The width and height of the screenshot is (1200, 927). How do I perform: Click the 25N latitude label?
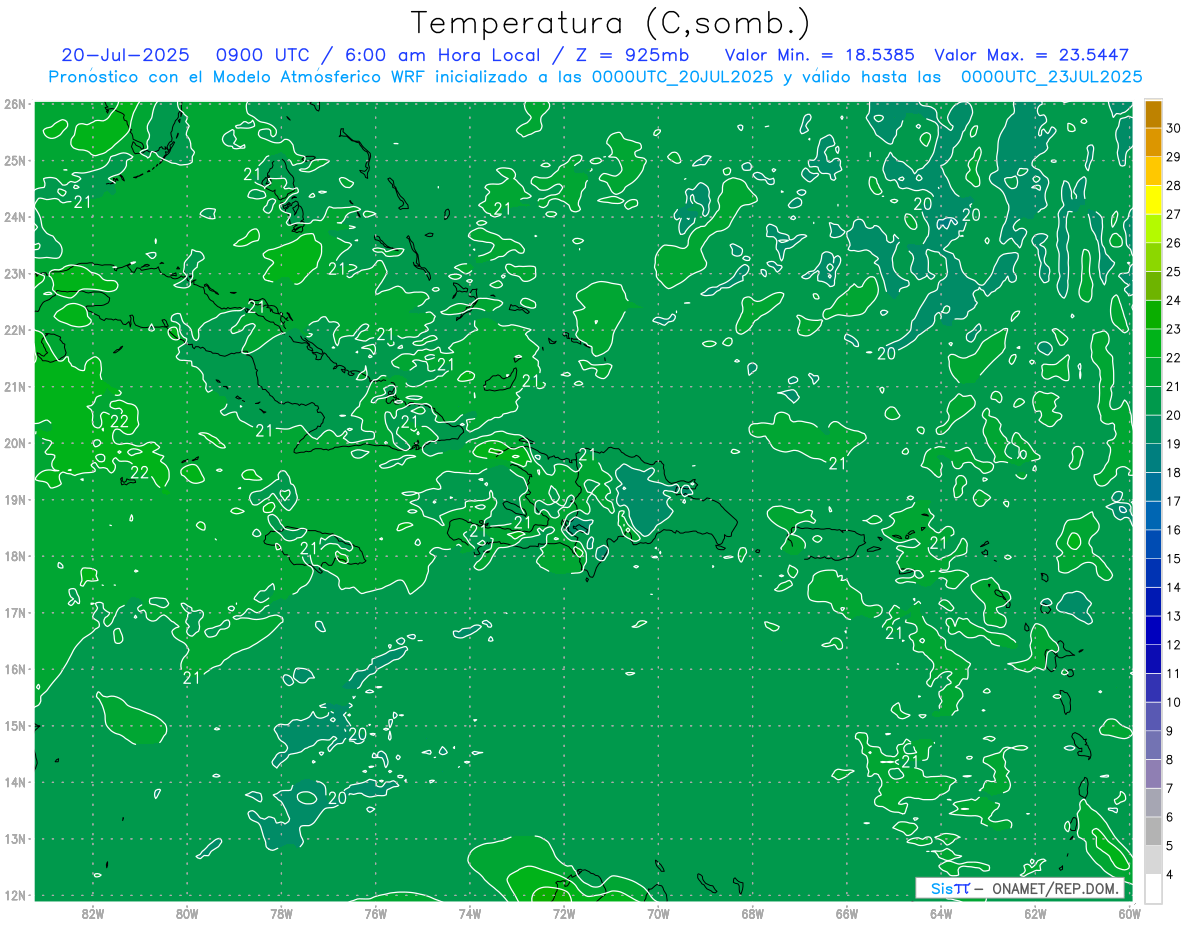point(14,160)
